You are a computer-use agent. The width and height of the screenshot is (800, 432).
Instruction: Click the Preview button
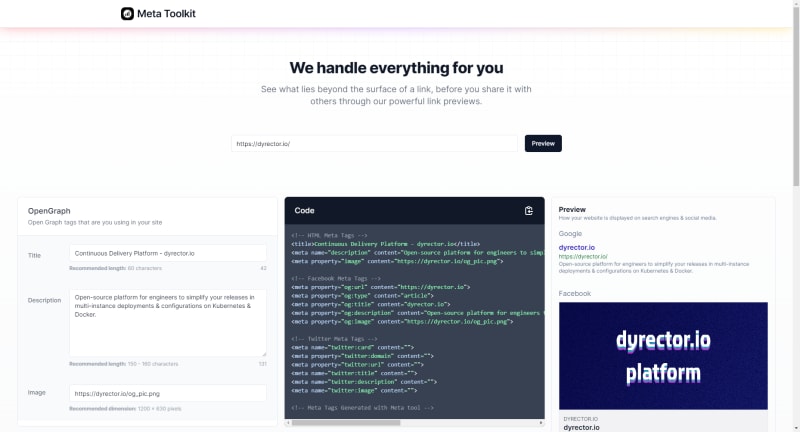pos(543,143)
